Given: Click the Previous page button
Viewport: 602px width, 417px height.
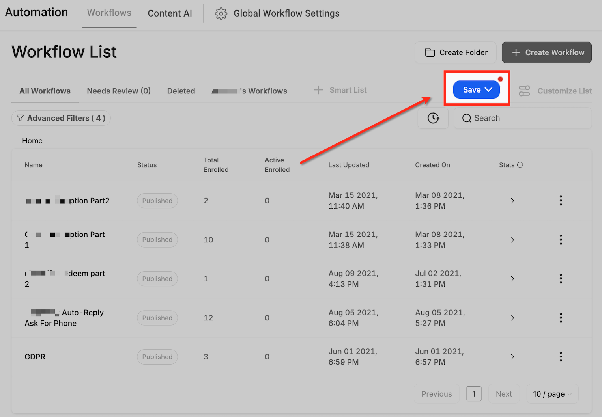Looking at the screenshot, I should coord(437,394).
